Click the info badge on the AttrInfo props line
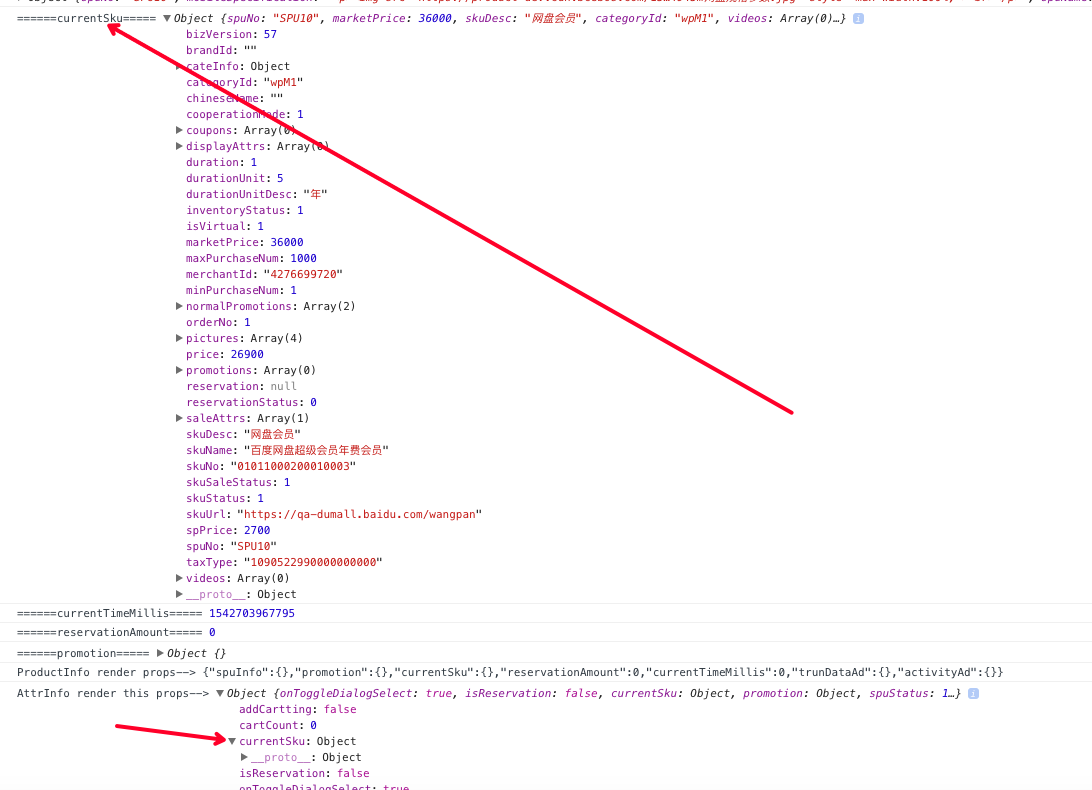Viewport: 1092px width, 790px height. tap(972, 692)
